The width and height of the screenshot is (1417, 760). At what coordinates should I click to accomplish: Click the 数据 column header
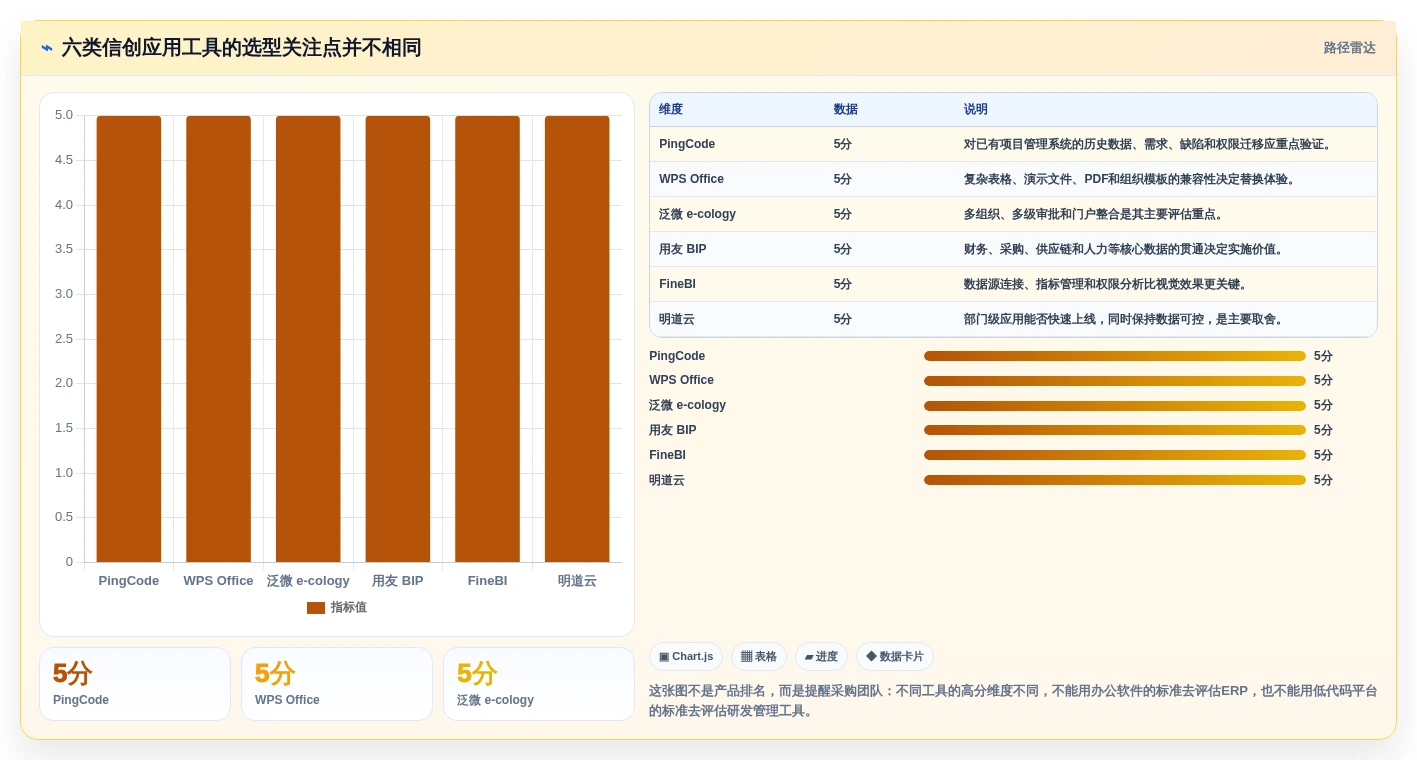[x=846, y=110]
